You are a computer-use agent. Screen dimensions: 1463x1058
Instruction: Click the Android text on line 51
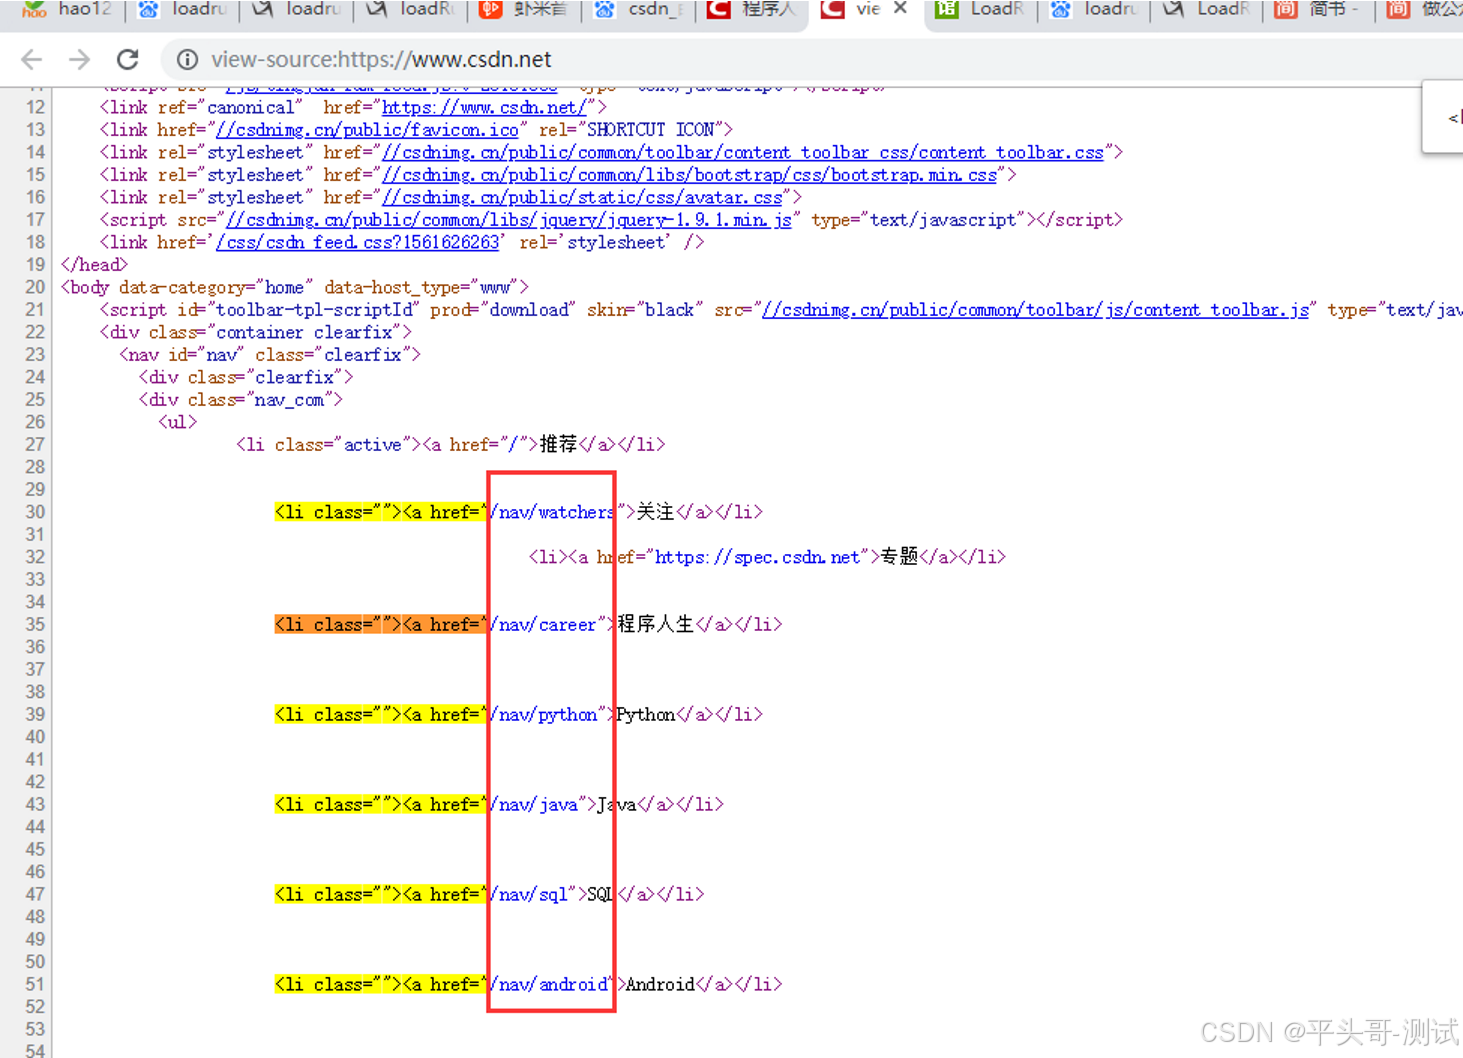click(x=660, y=984)
